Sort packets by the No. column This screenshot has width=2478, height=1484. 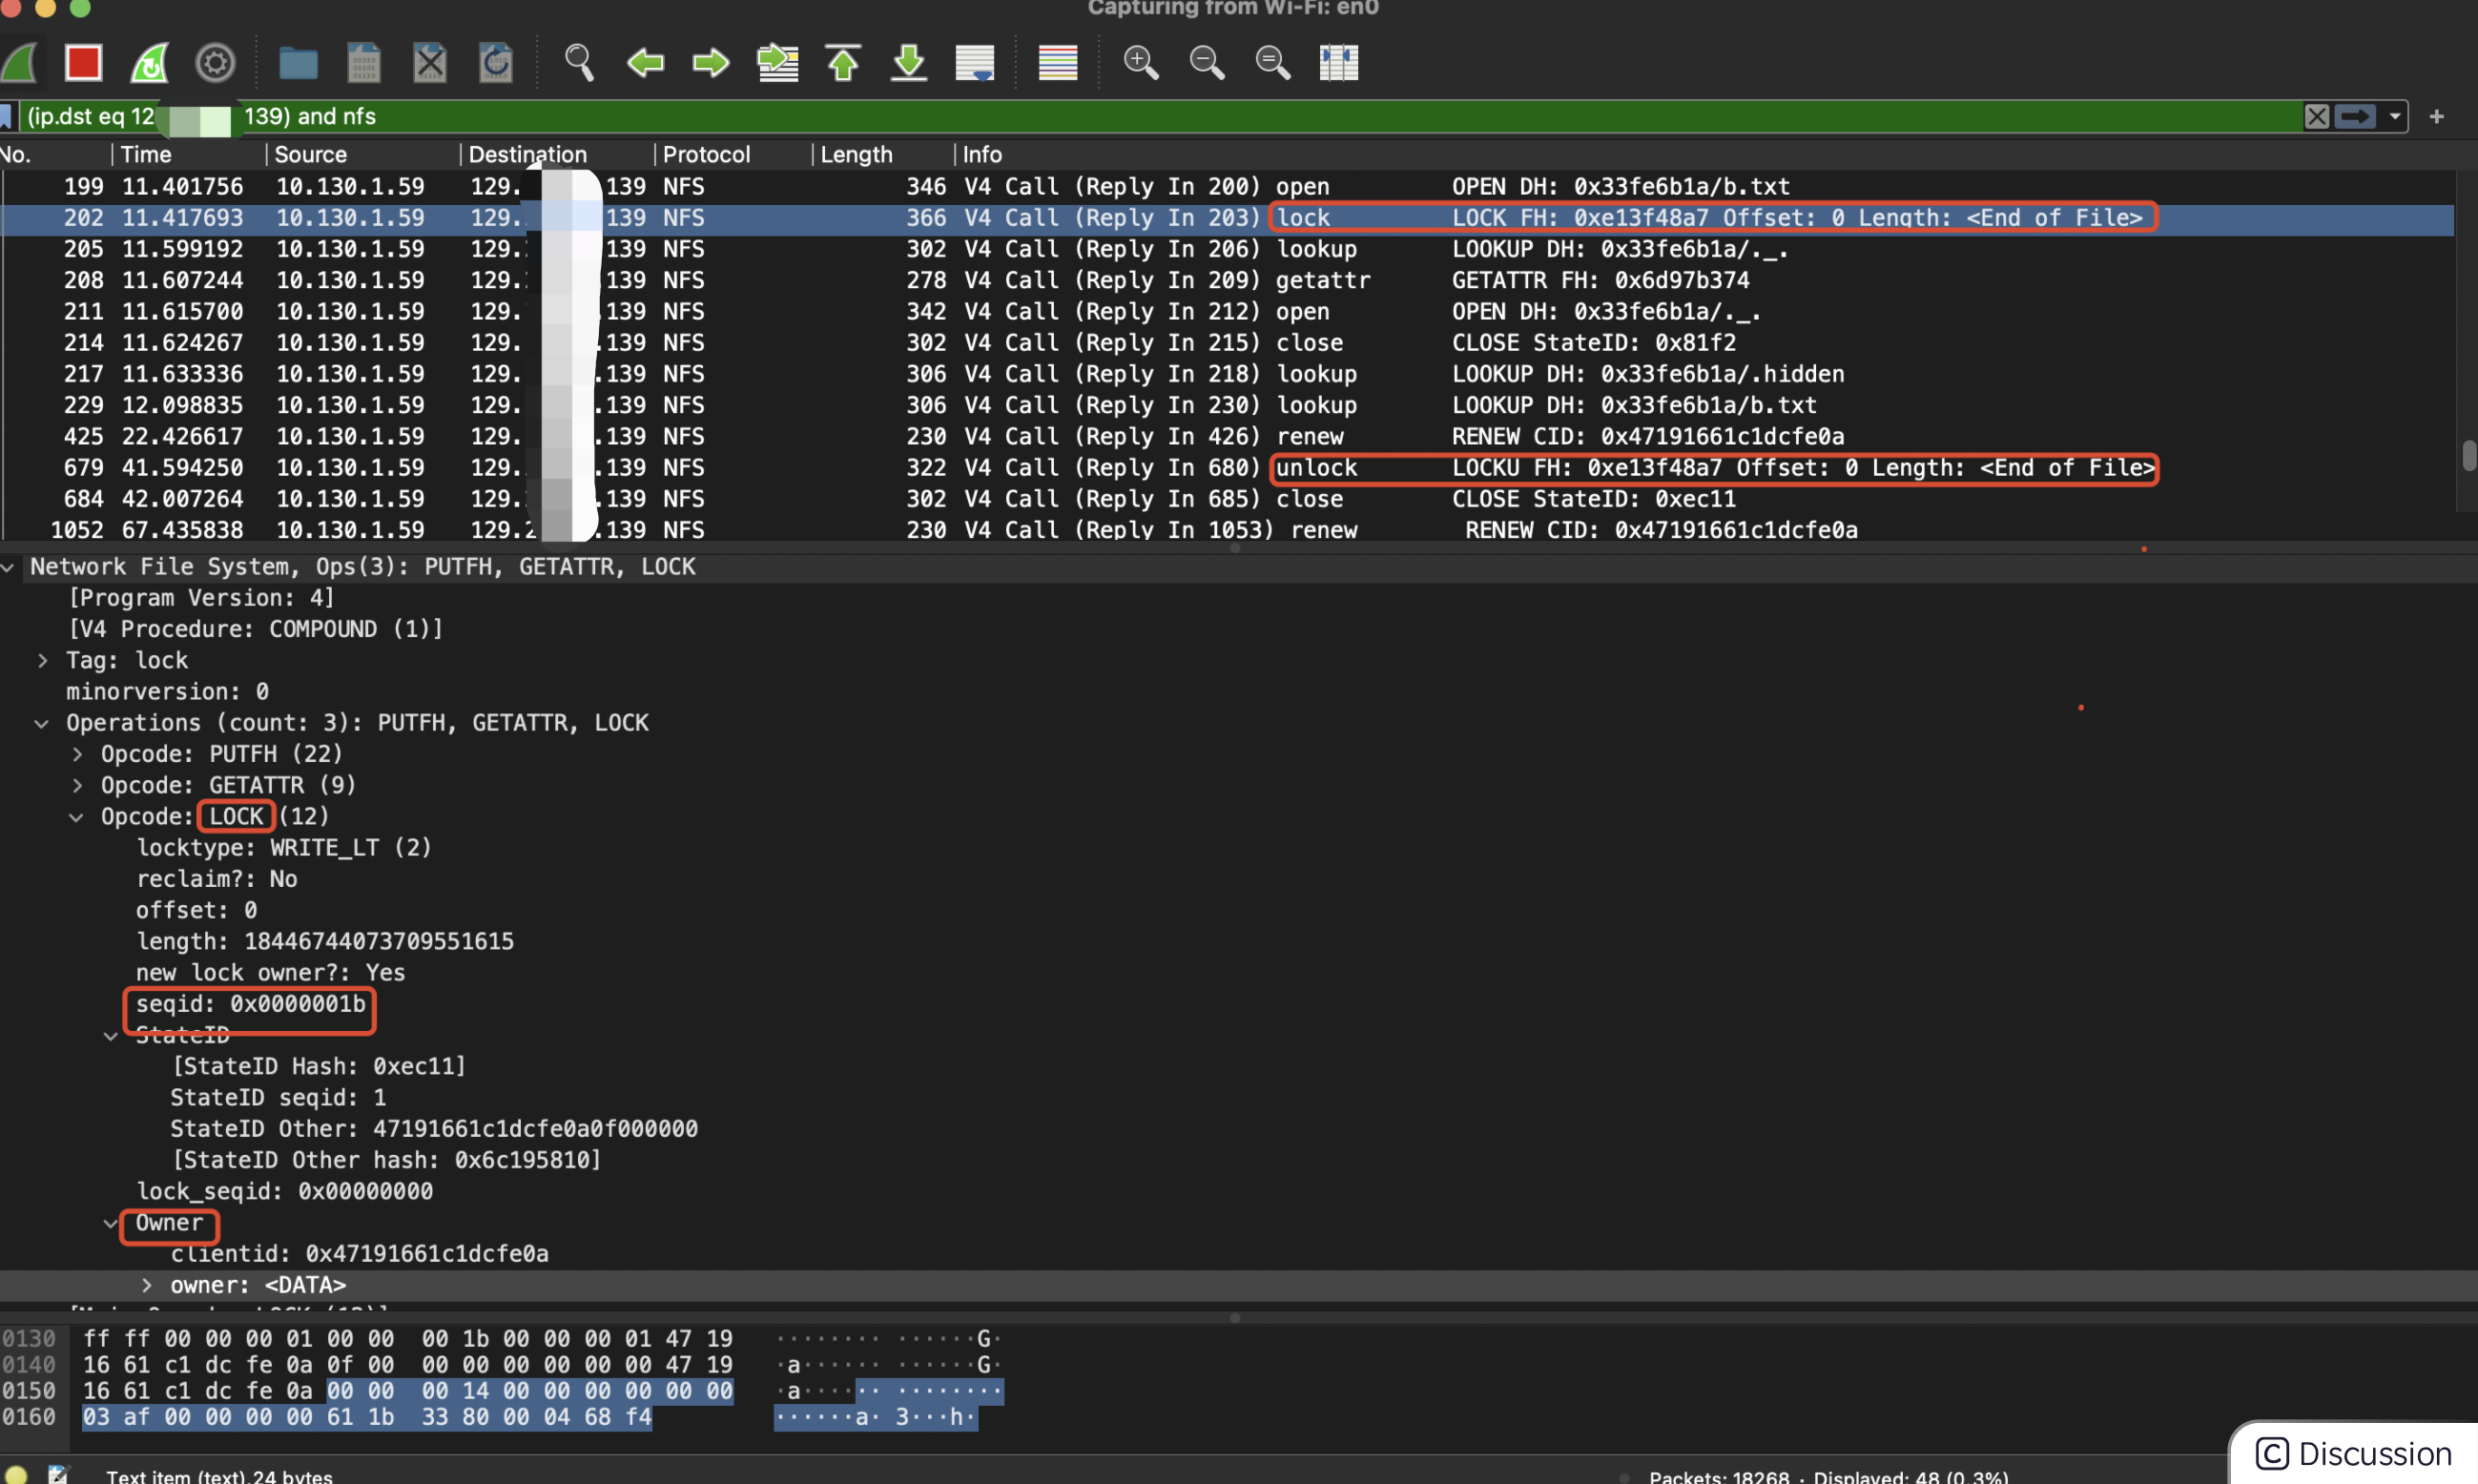pyautogui.click(x=54, y=154)
